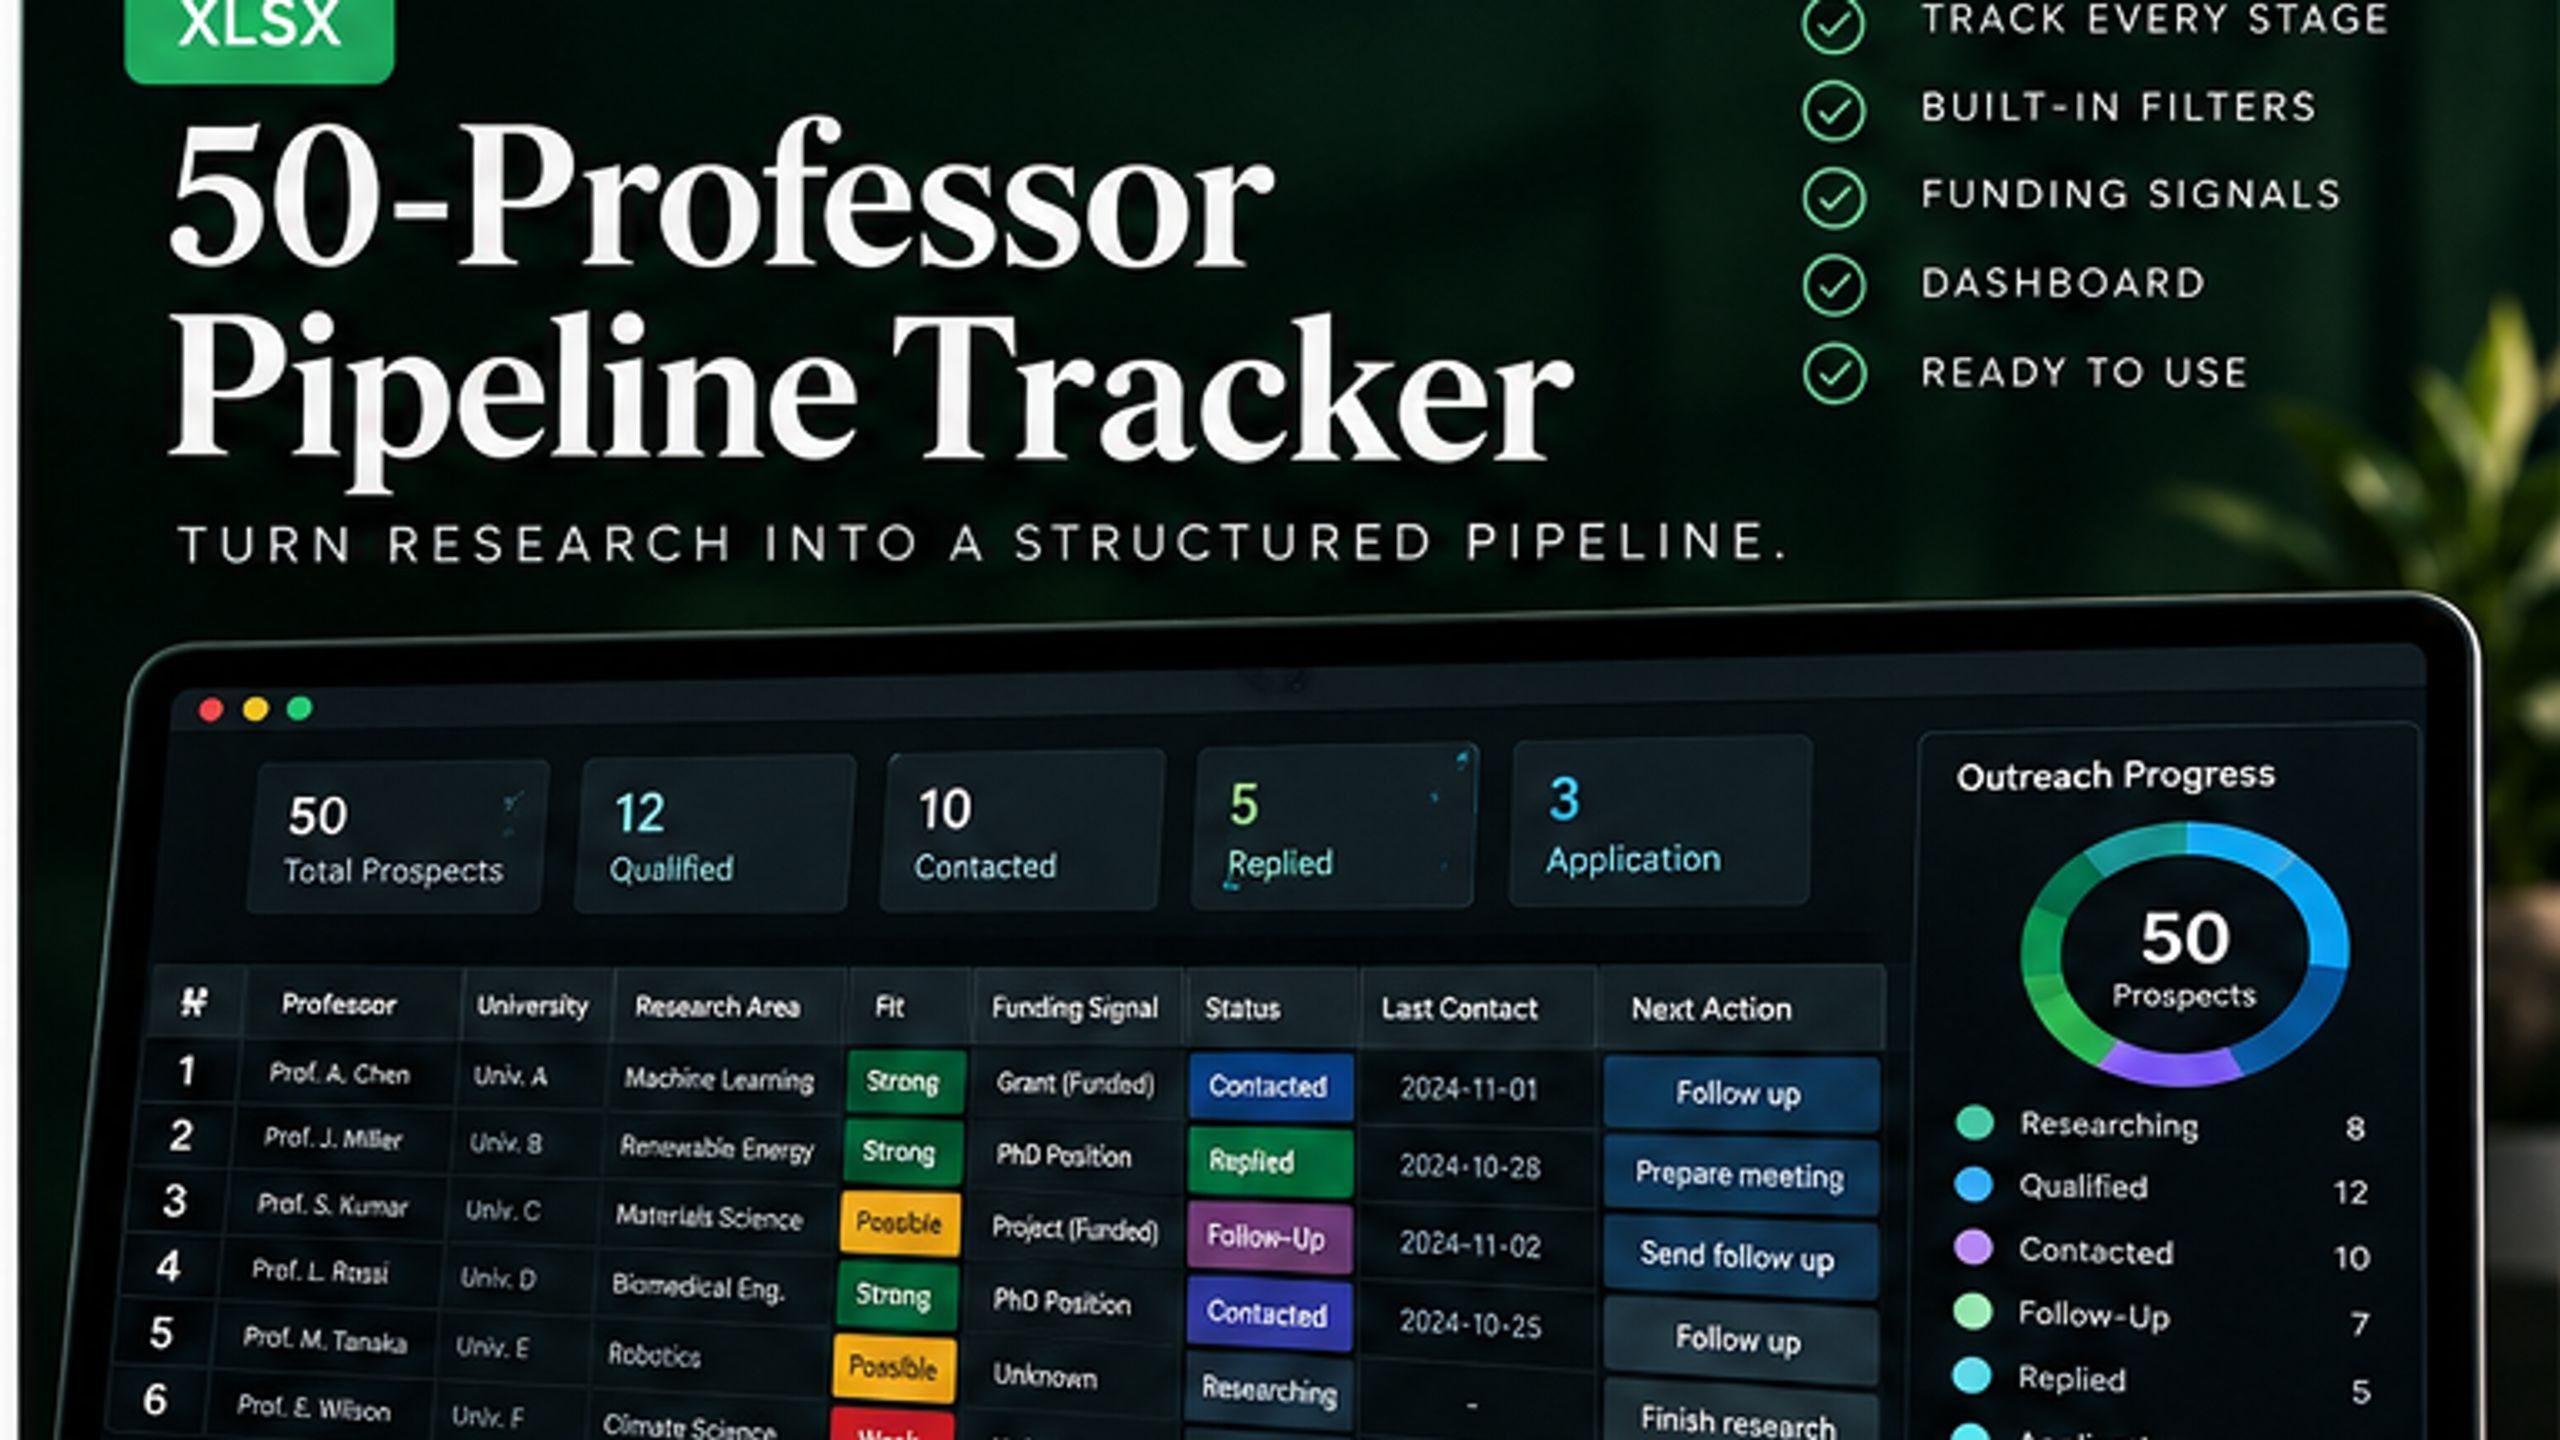Click the Possible fit badge for Prof. S. Kumar
The width and height of the screenshot is (2560, 1440).
point(899,1223)
